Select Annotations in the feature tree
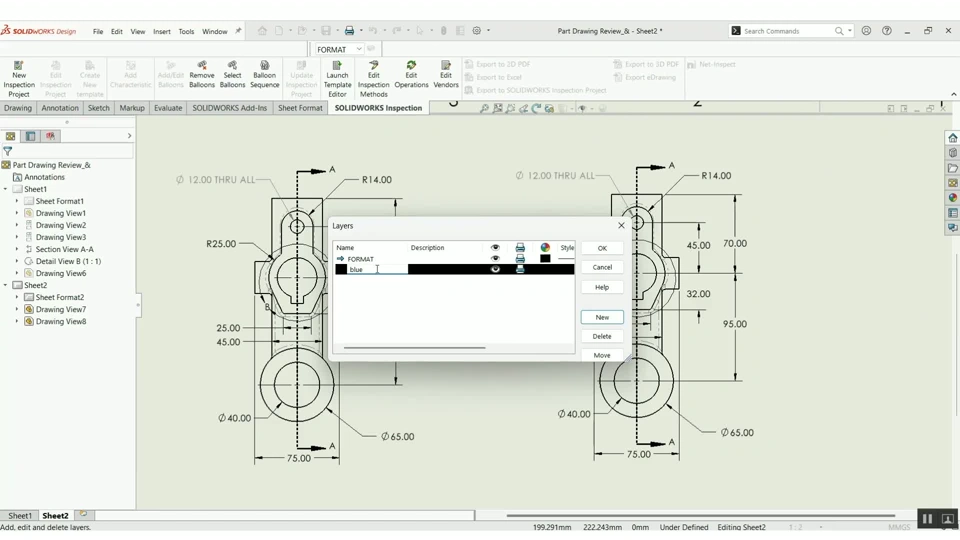 click(x=44, y=177)
